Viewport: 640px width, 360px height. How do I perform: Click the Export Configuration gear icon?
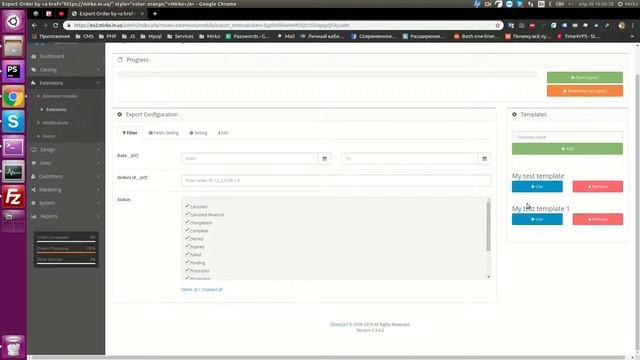coord(120,114)
